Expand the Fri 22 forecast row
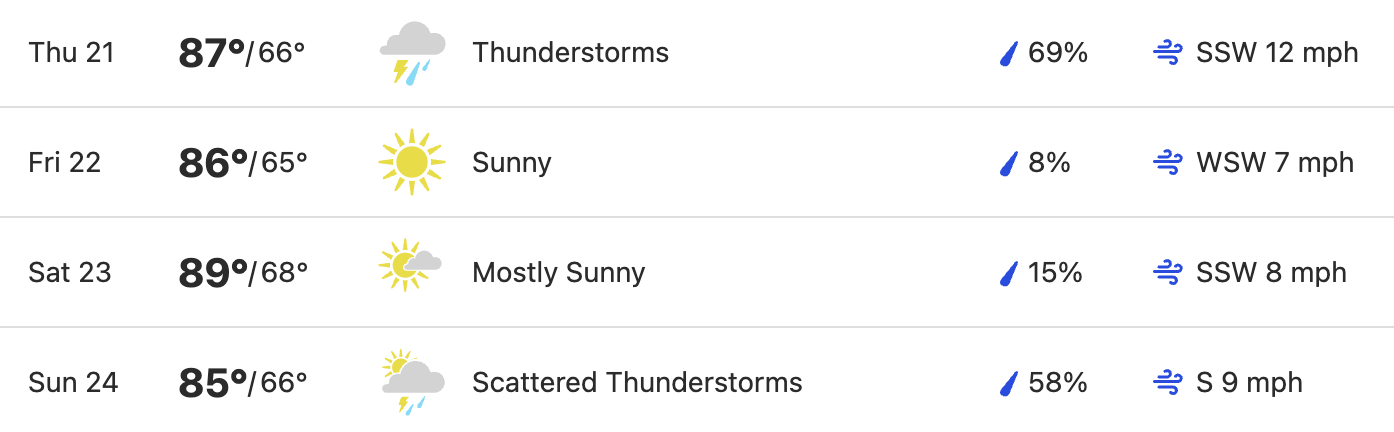 click(697, 162)
